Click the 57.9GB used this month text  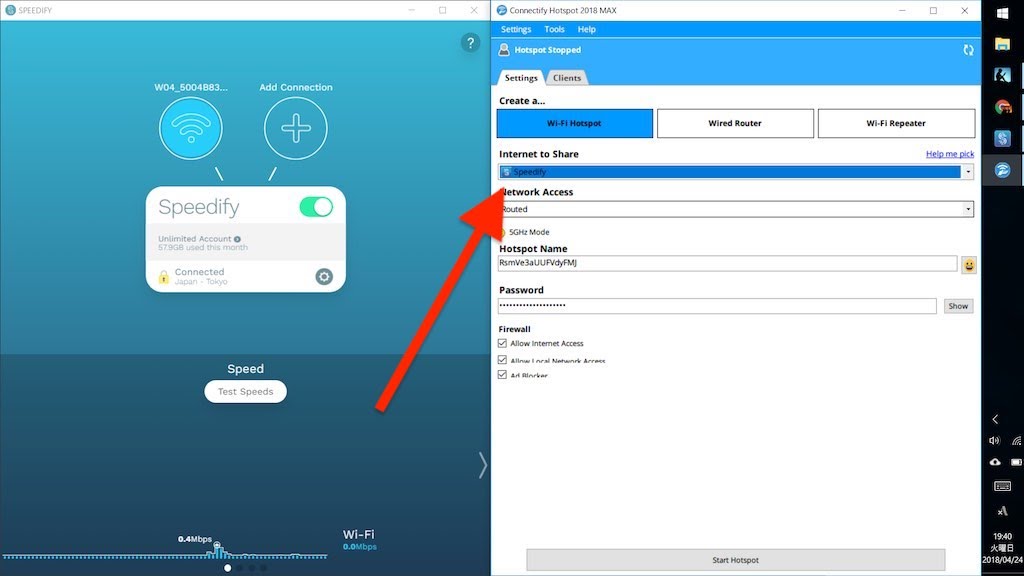tap(202, 248)
